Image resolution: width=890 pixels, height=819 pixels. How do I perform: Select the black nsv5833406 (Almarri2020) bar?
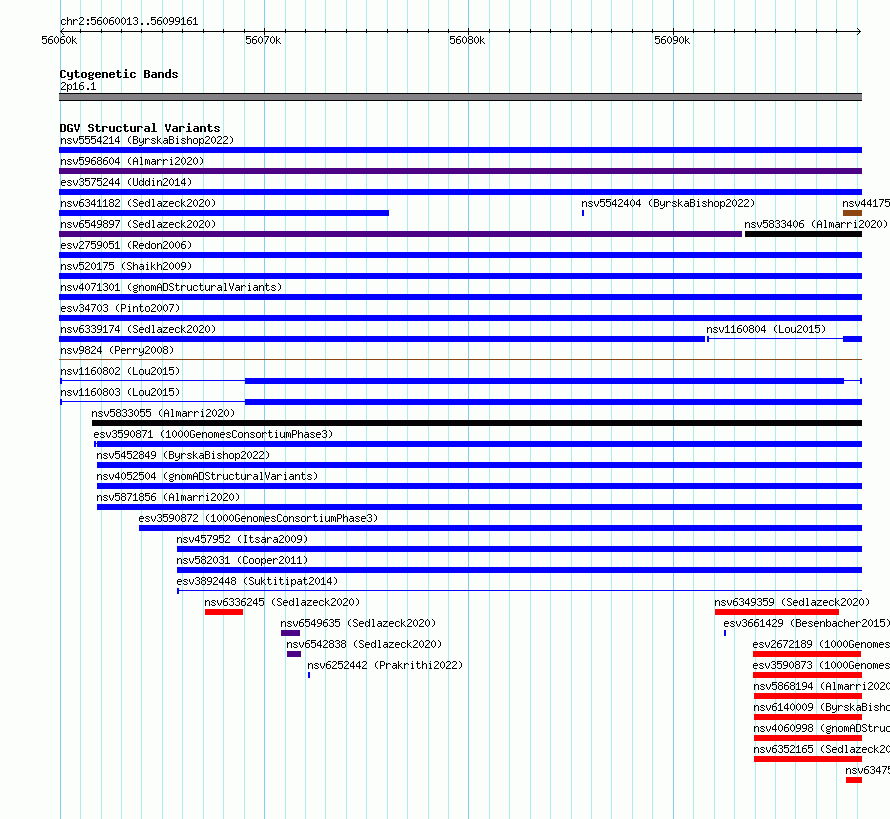(803, 234)
